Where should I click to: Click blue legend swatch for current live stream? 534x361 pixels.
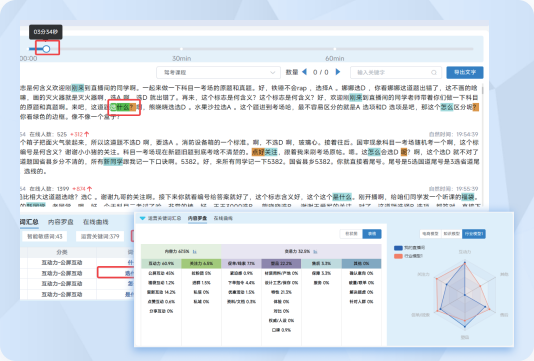point(398,248)
